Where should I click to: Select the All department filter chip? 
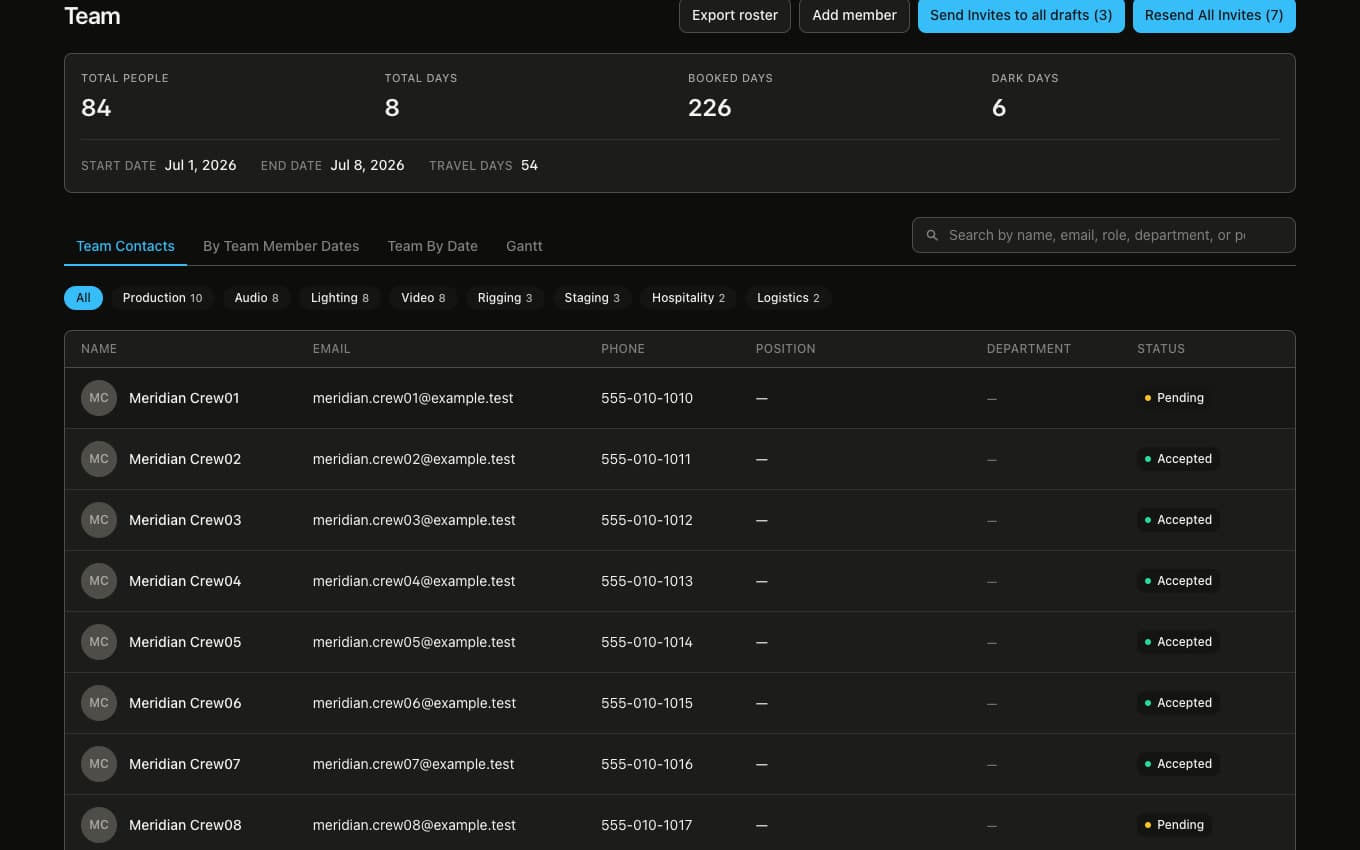tap(83, 298)
